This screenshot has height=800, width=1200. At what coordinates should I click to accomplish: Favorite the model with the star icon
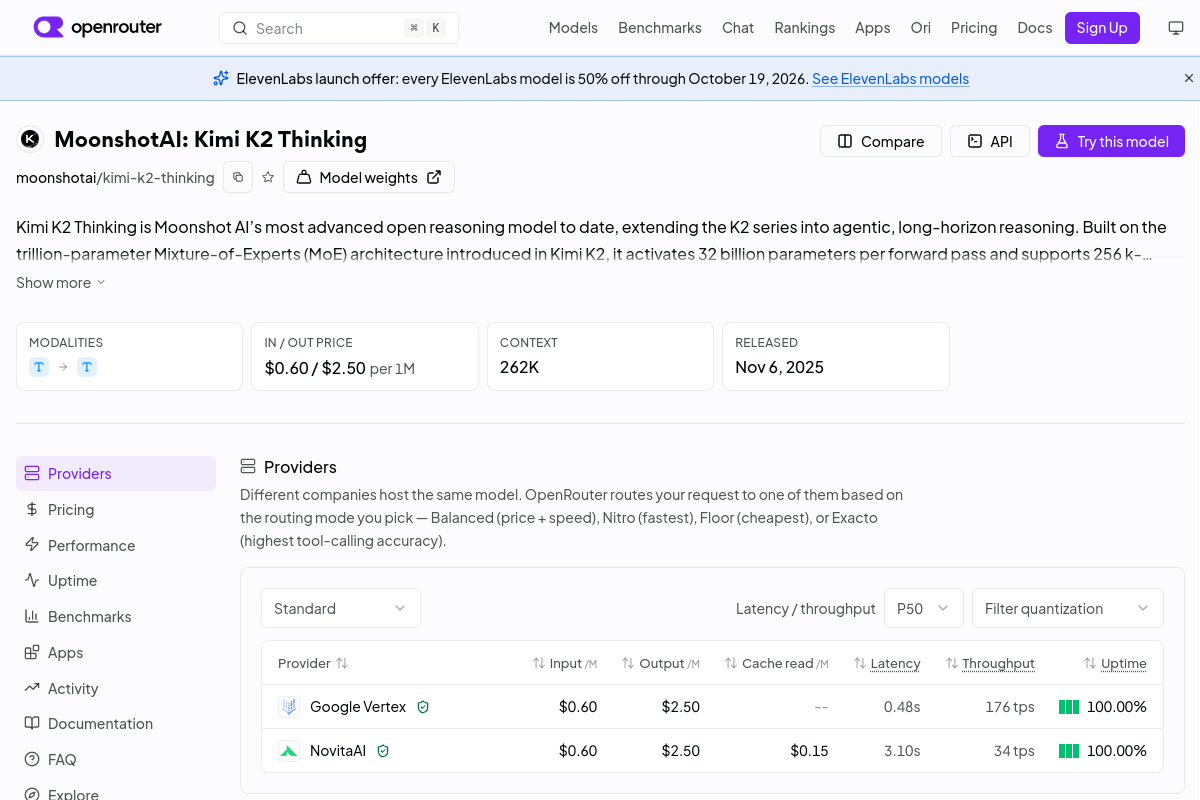coord(268,177)
